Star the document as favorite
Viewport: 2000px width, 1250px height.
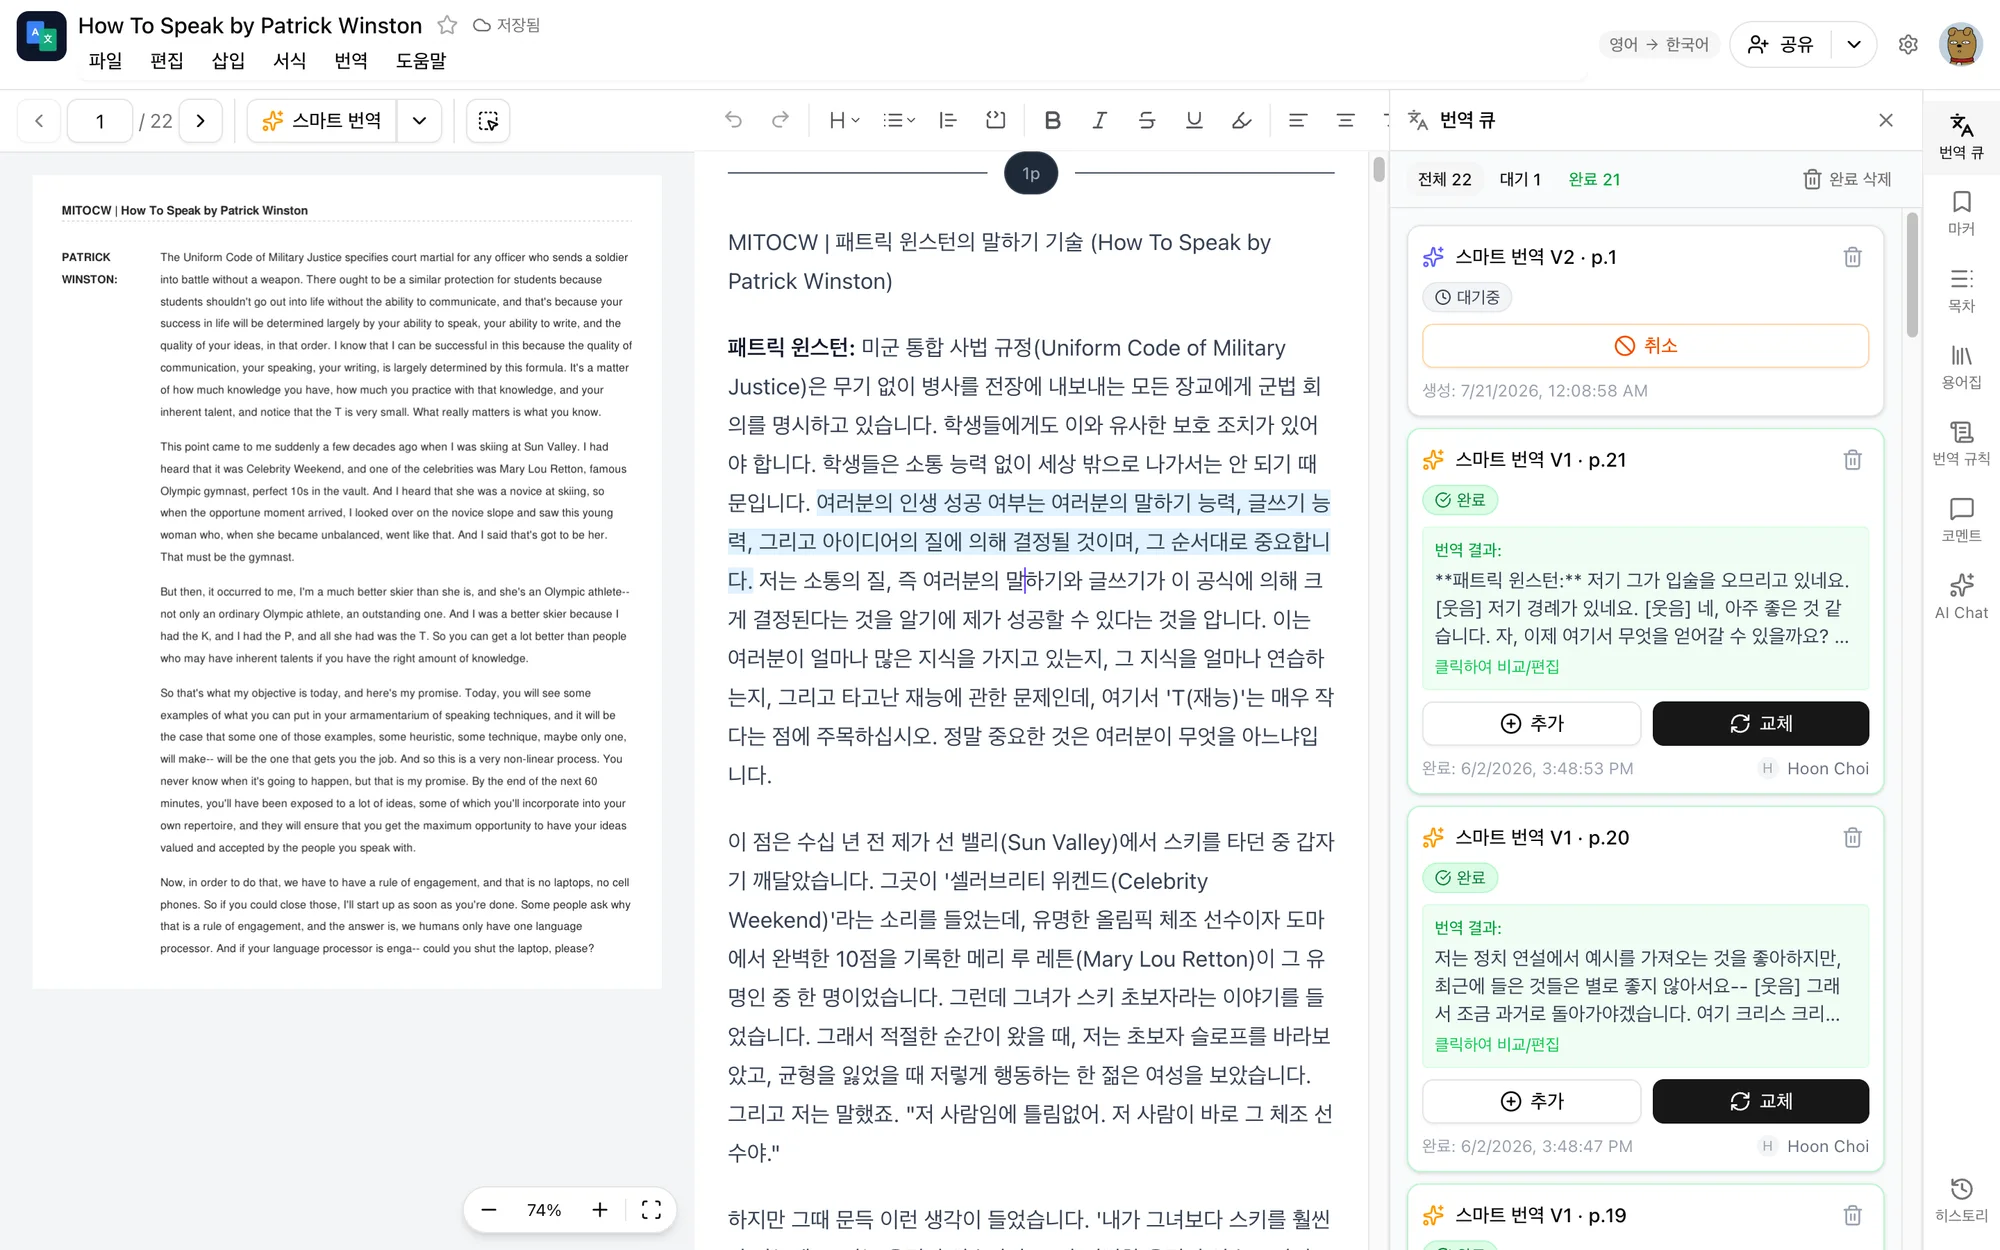click(447, 25)
